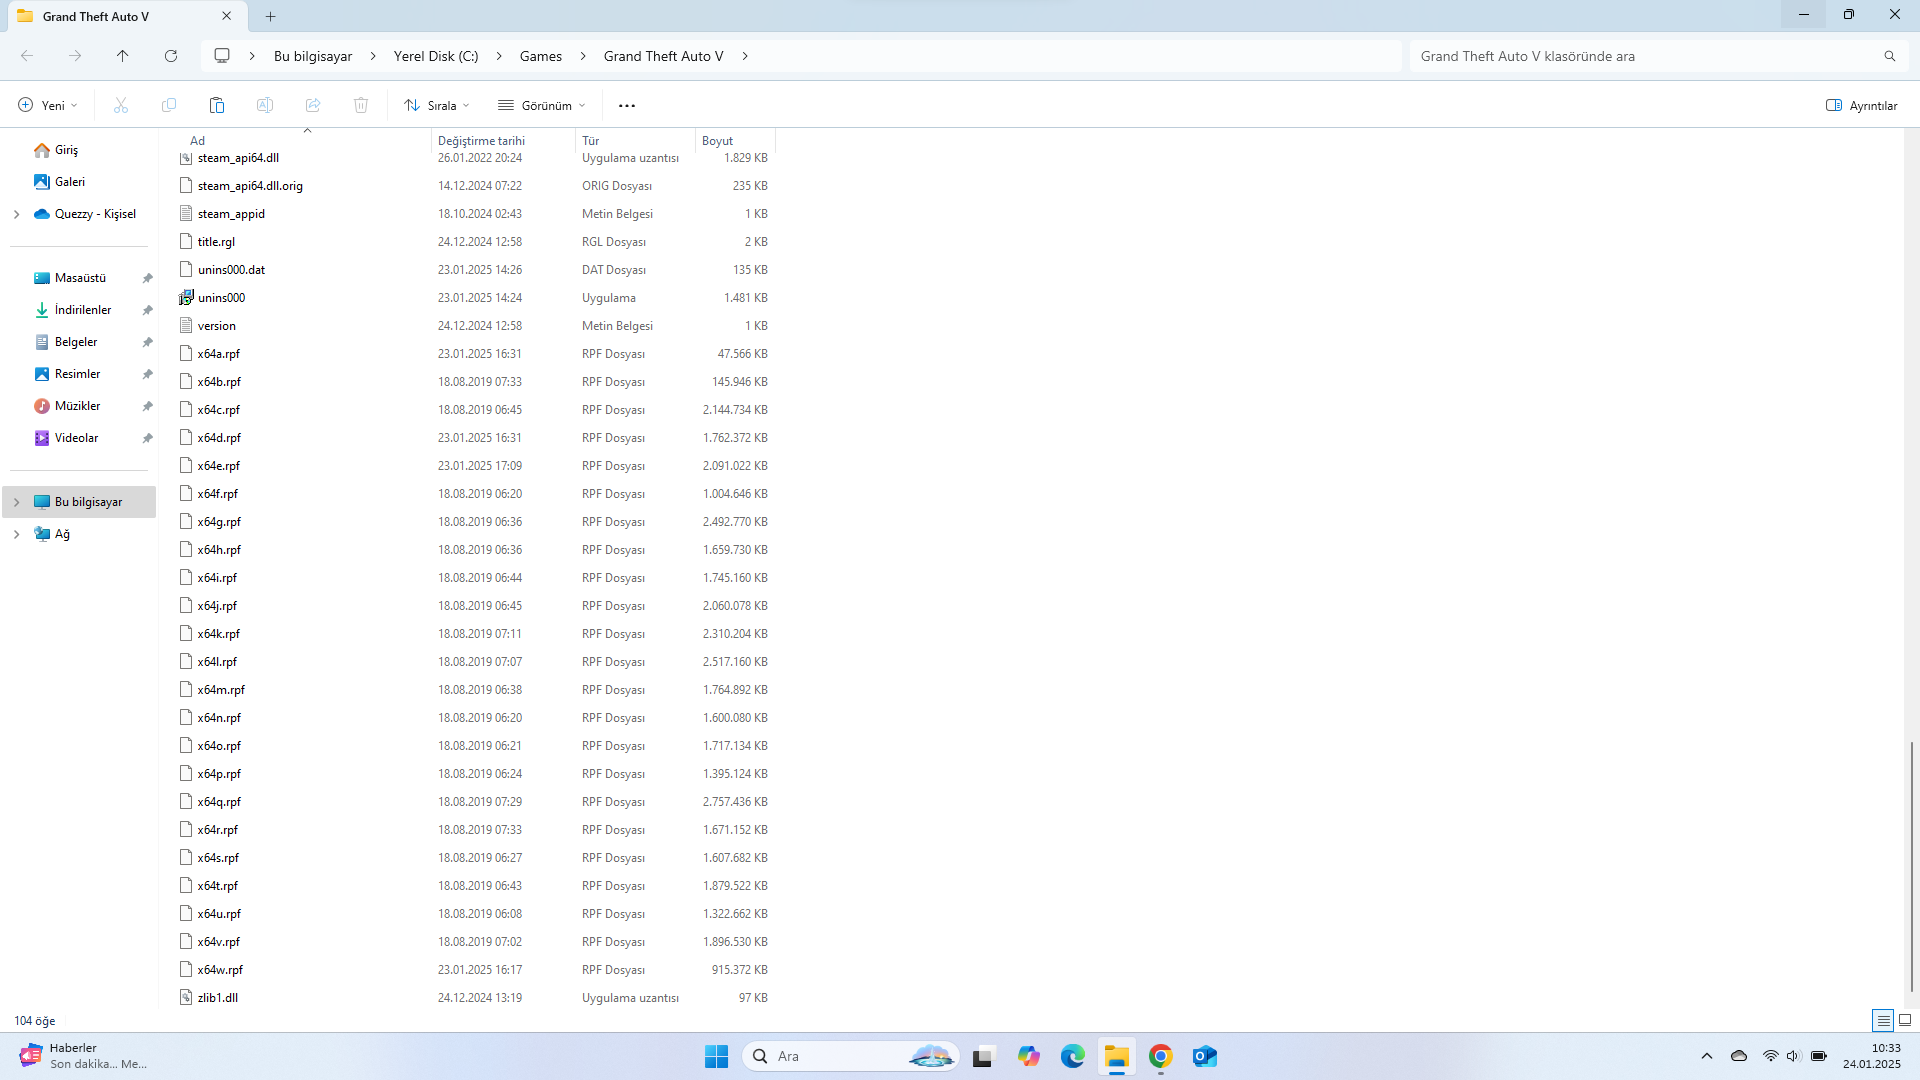1920x1080 pixels.
Task: Click the unins000 application file icon
Action: point(186,297)
